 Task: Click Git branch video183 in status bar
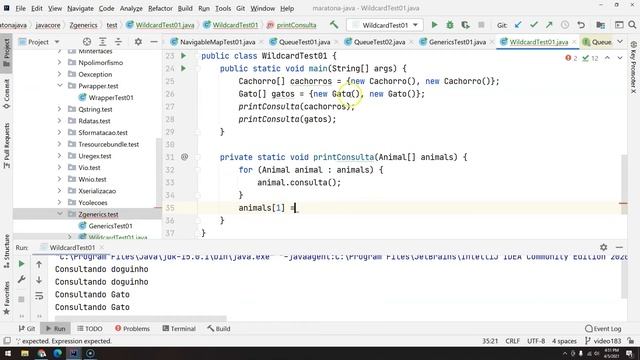[x=603, y=341]
